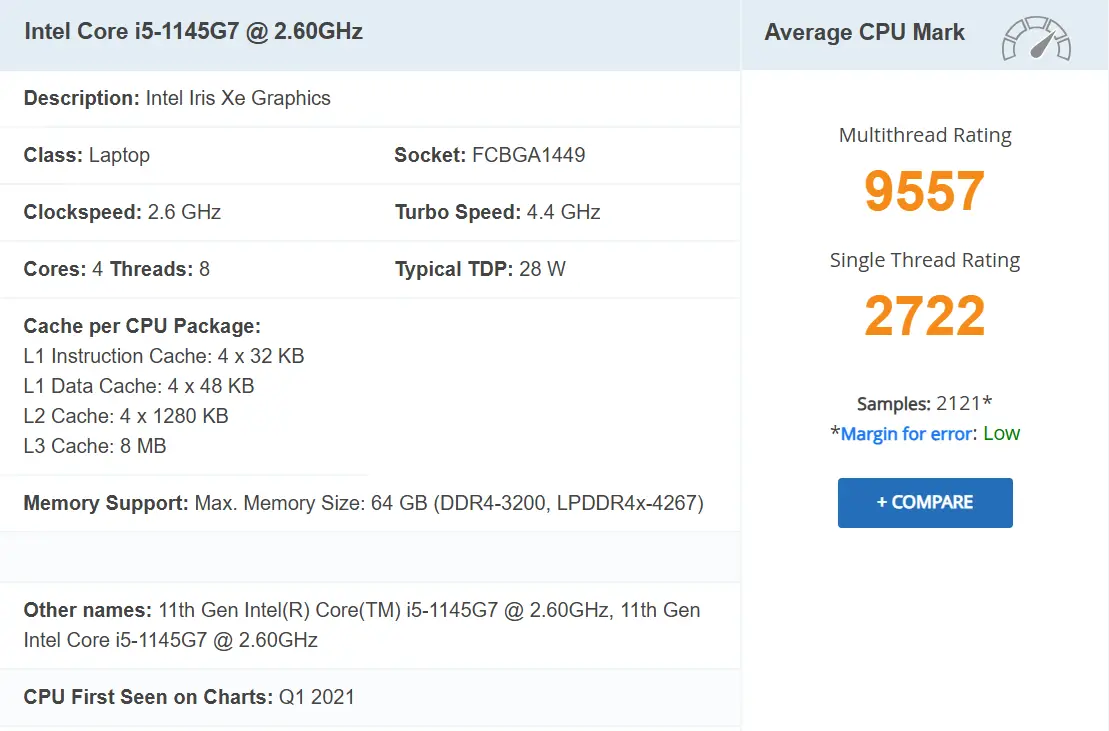
Task: Select L2 Cache: 4 x 1280 KB line
Action: [x=126, y=416]
